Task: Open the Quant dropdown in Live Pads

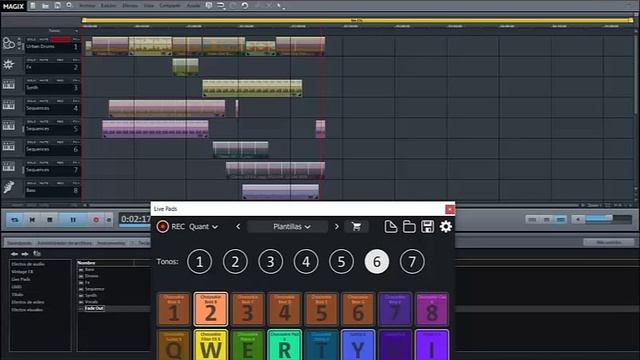Action: coord(203,227)
